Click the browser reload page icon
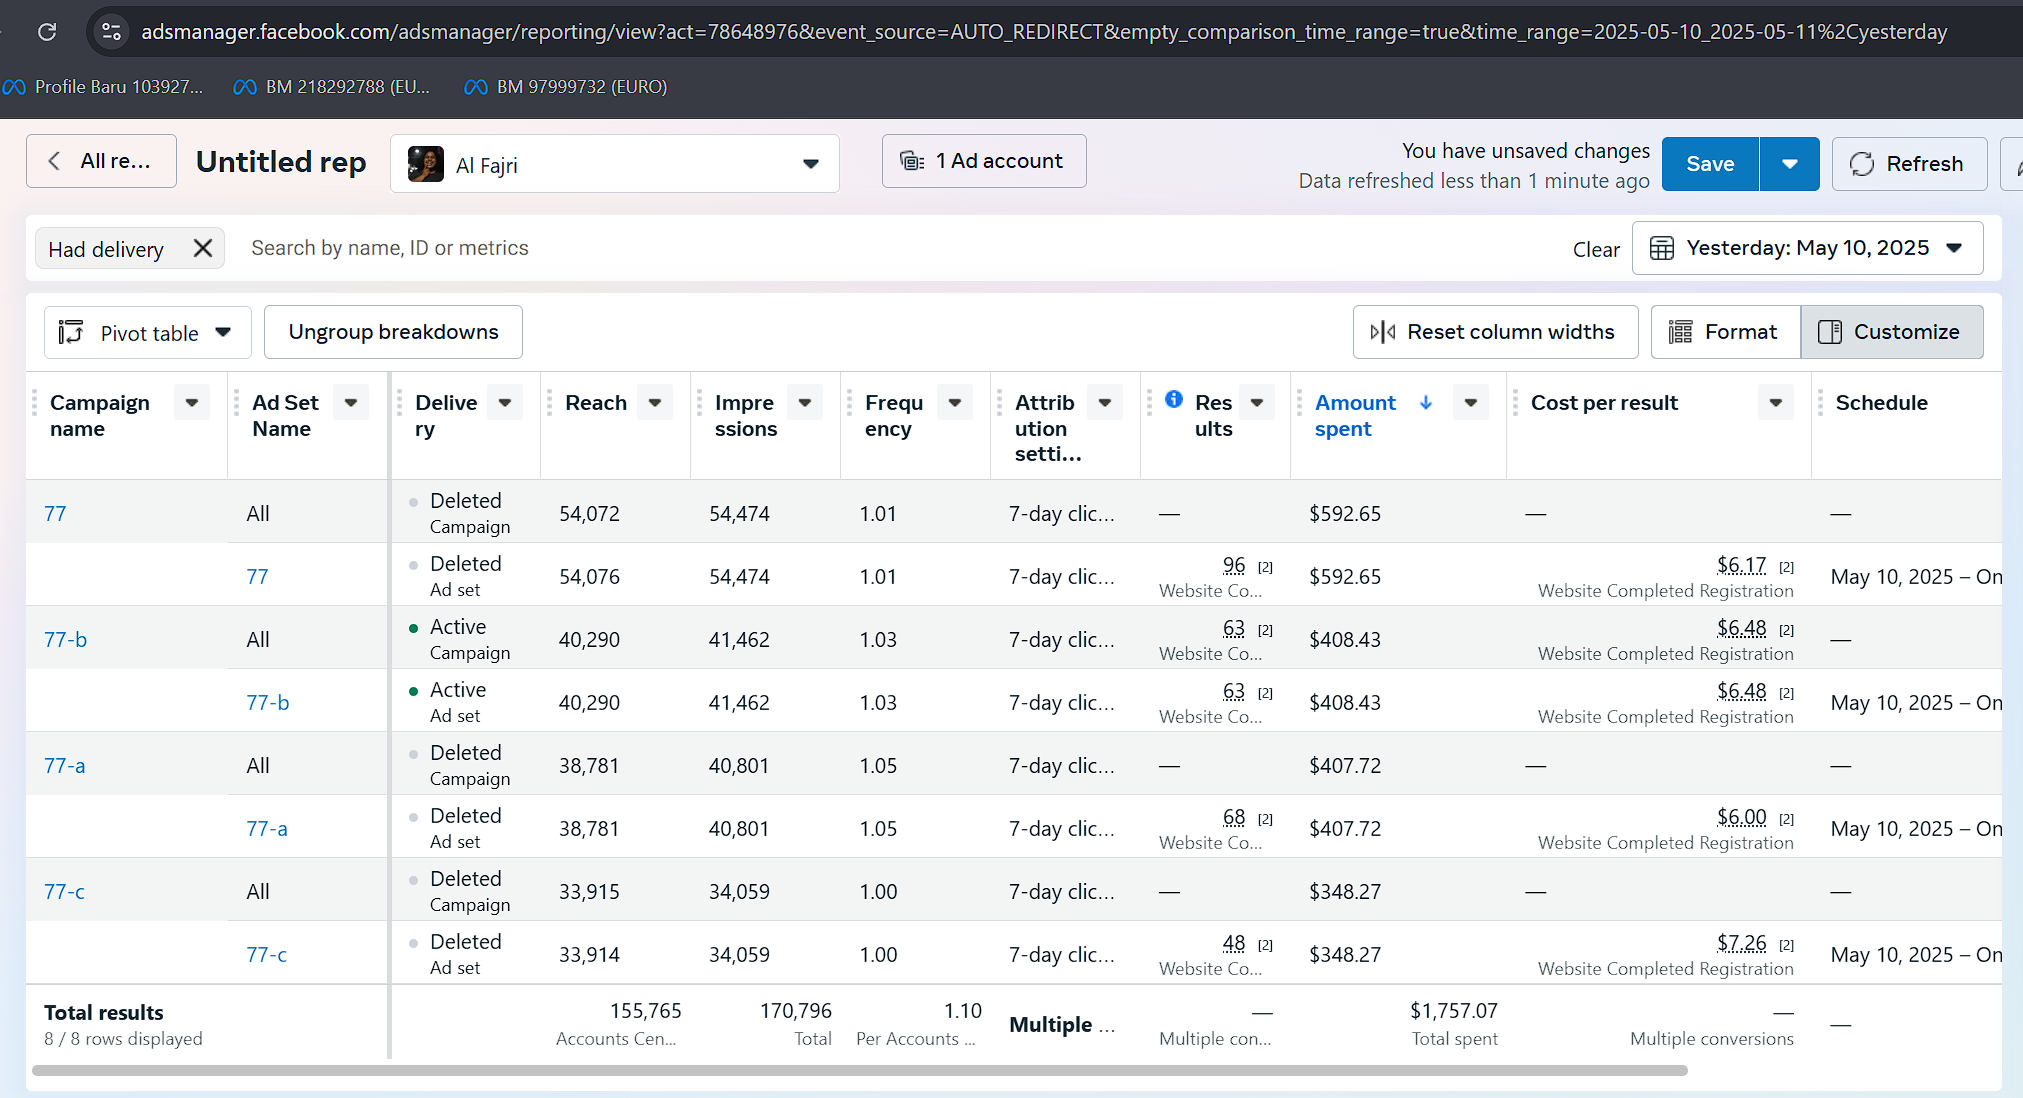 coord(47,32)
